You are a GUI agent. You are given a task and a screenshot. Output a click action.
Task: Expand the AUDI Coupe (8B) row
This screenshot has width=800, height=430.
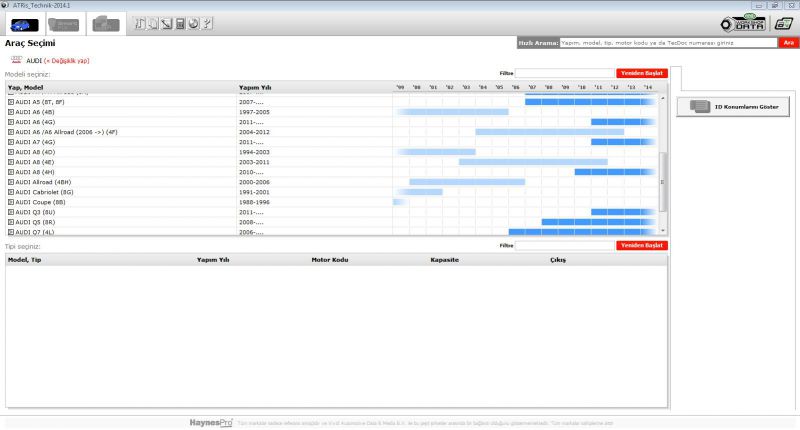(x=11, y=202)
